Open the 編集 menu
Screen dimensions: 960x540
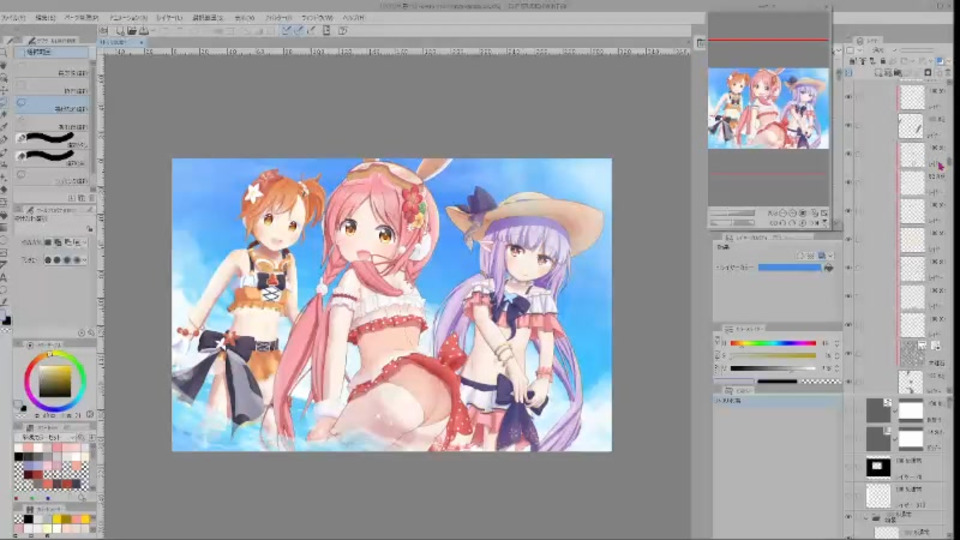pyautogui.click(x=45, y=18)
